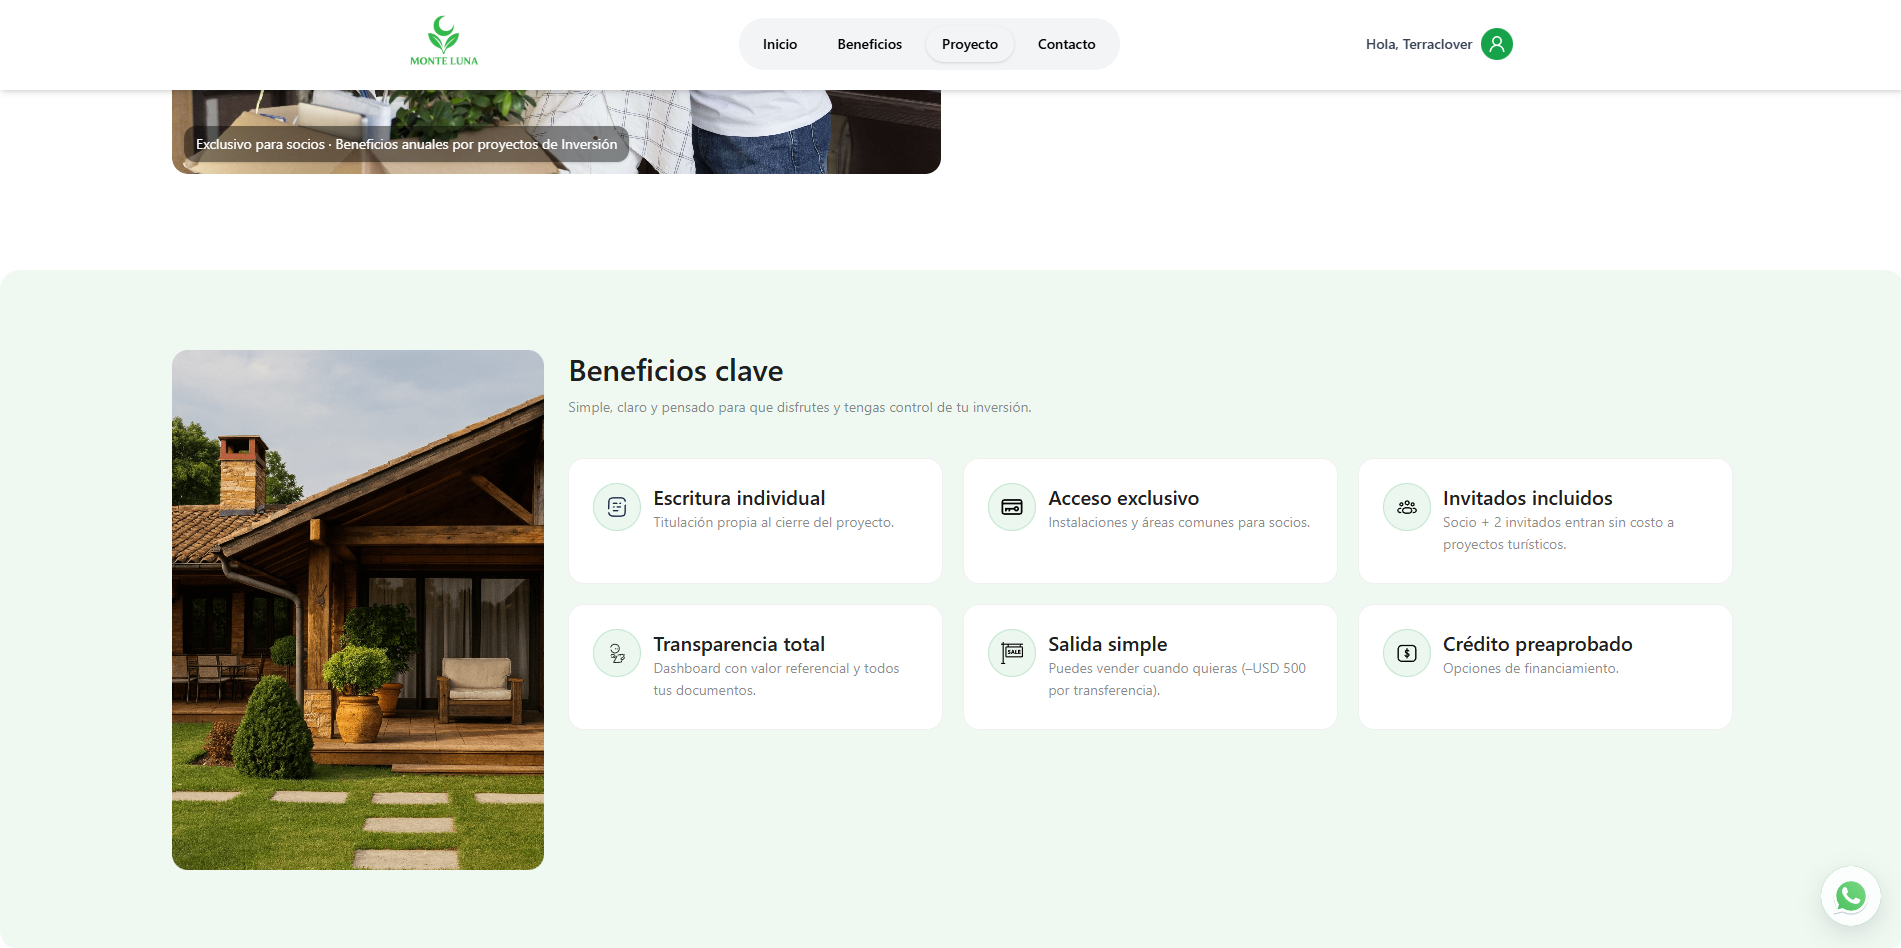Click the Exclusivo para socios banner caption
1901x948 pixels.
[x=406, y=144]
